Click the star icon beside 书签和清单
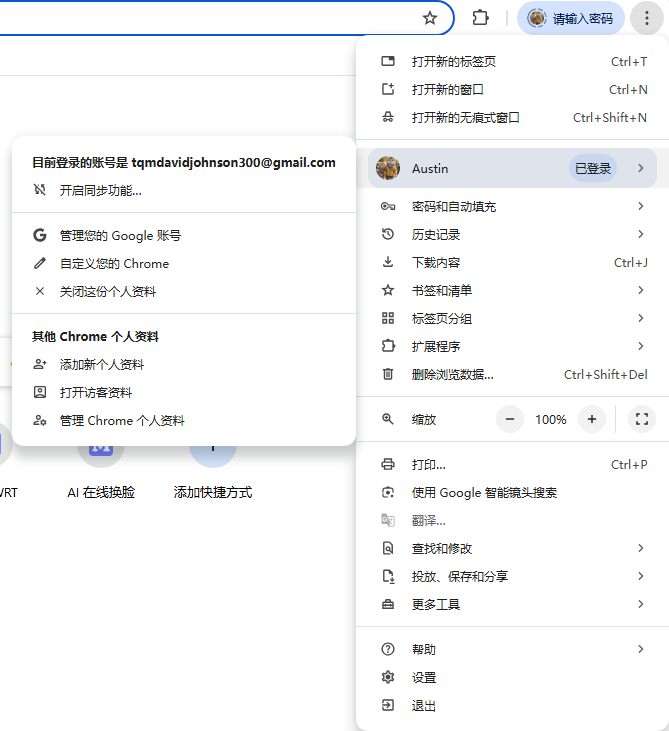 tap(388, 290)
